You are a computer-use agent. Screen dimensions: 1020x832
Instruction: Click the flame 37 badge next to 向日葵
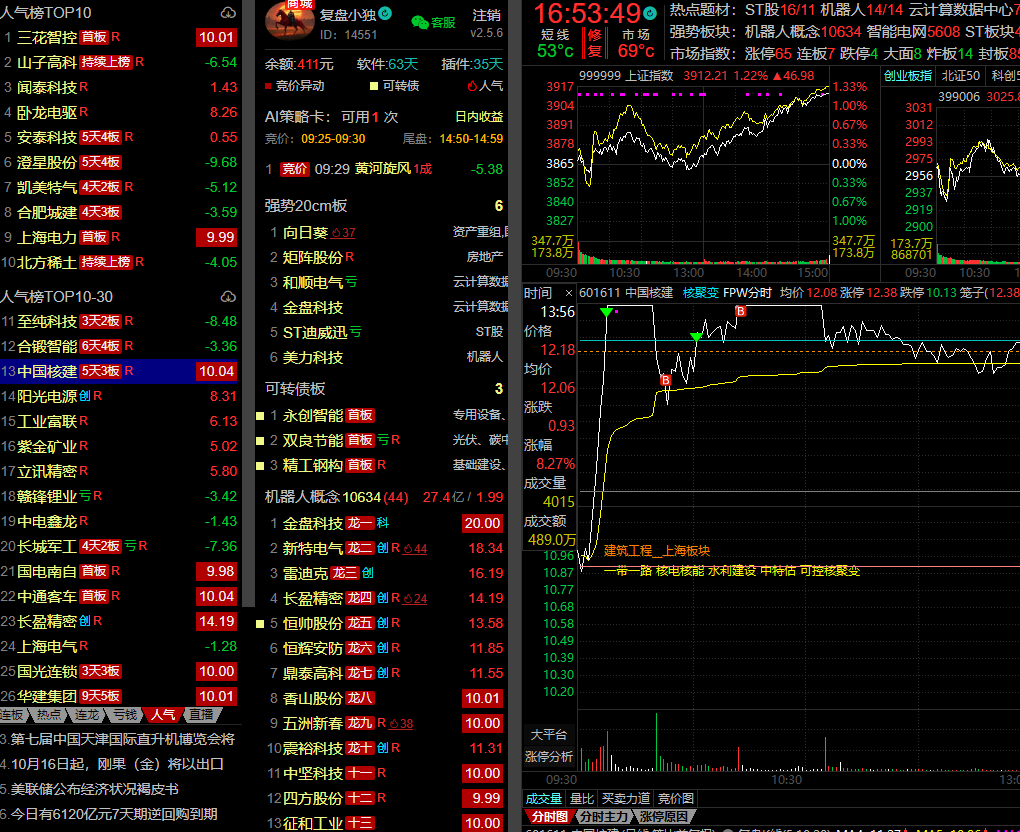click(x=343, y=233)
